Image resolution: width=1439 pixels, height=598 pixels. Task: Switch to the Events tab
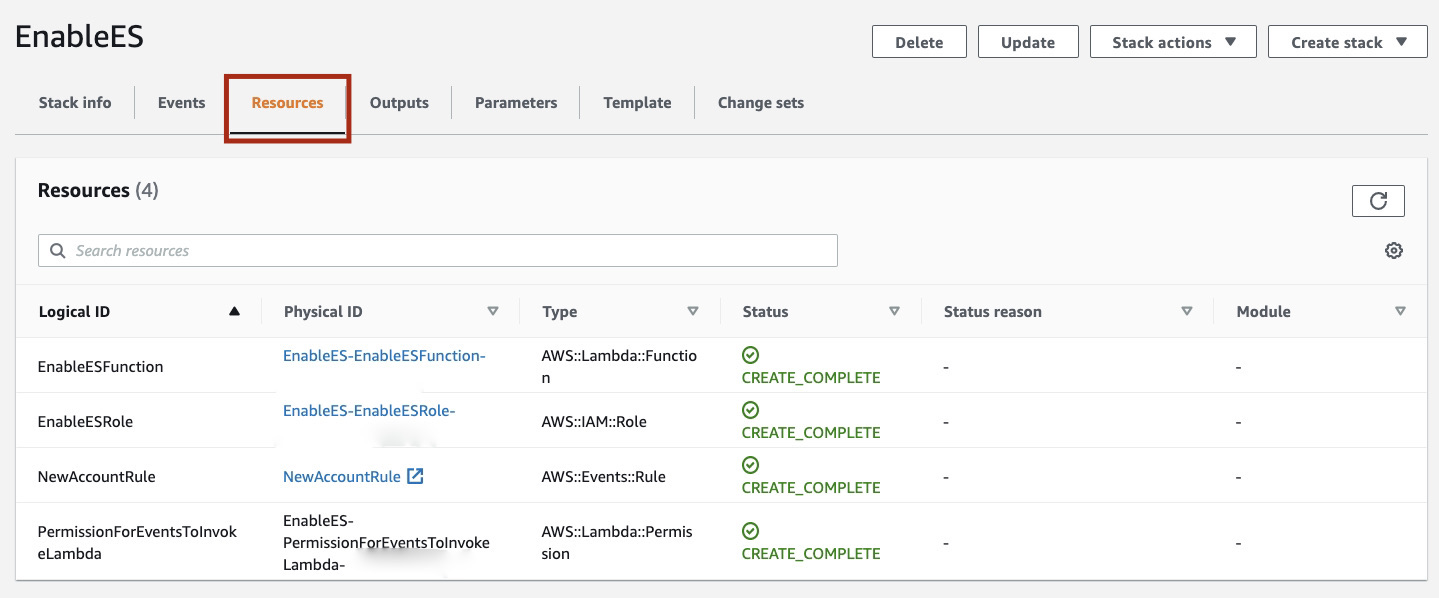point(181,103)
